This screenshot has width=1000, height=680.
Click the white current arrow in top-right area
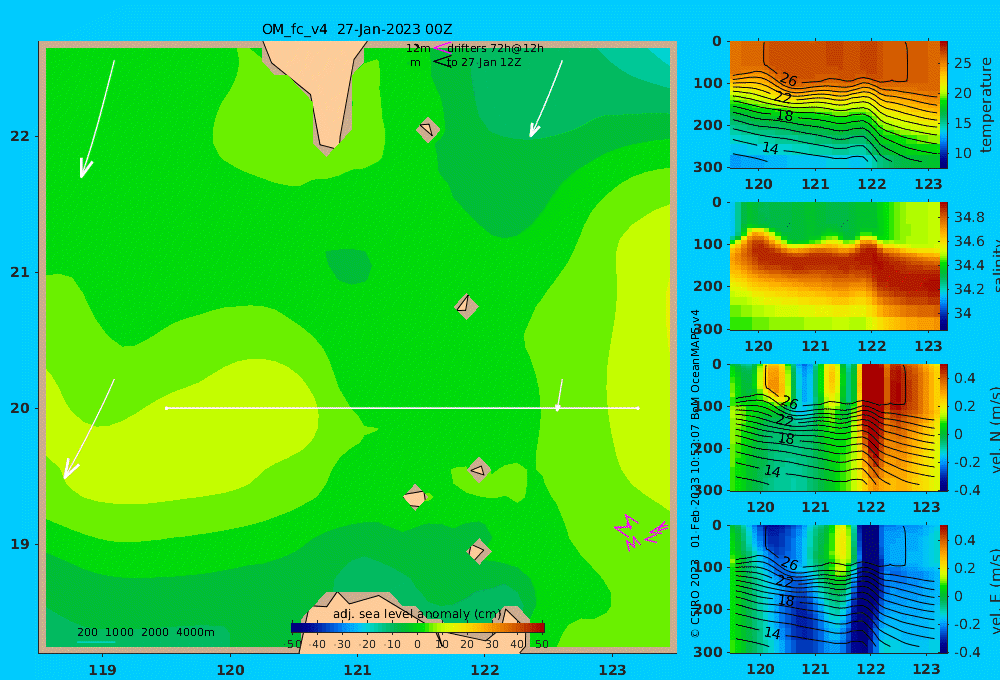coord(546,99)
